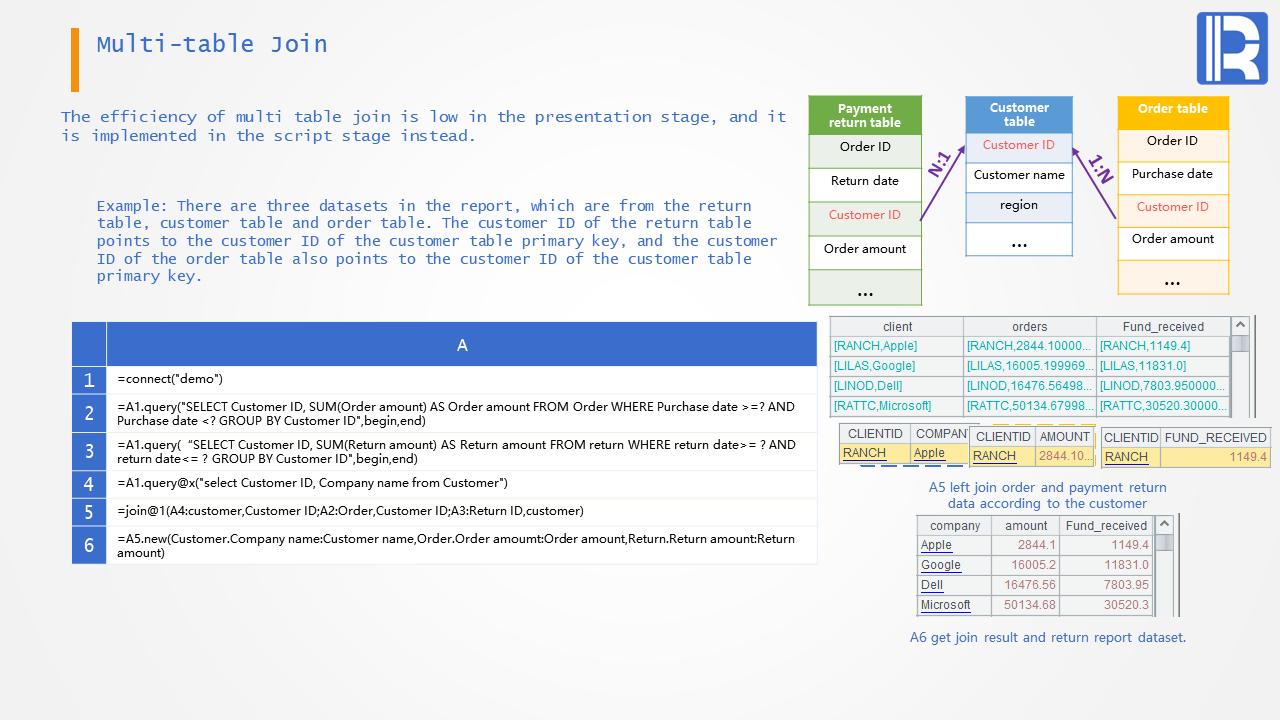Viewport: 1280px width, 720px height.
Task: Click scroll up arrow in client/orders table
Action: point(1240,326)
